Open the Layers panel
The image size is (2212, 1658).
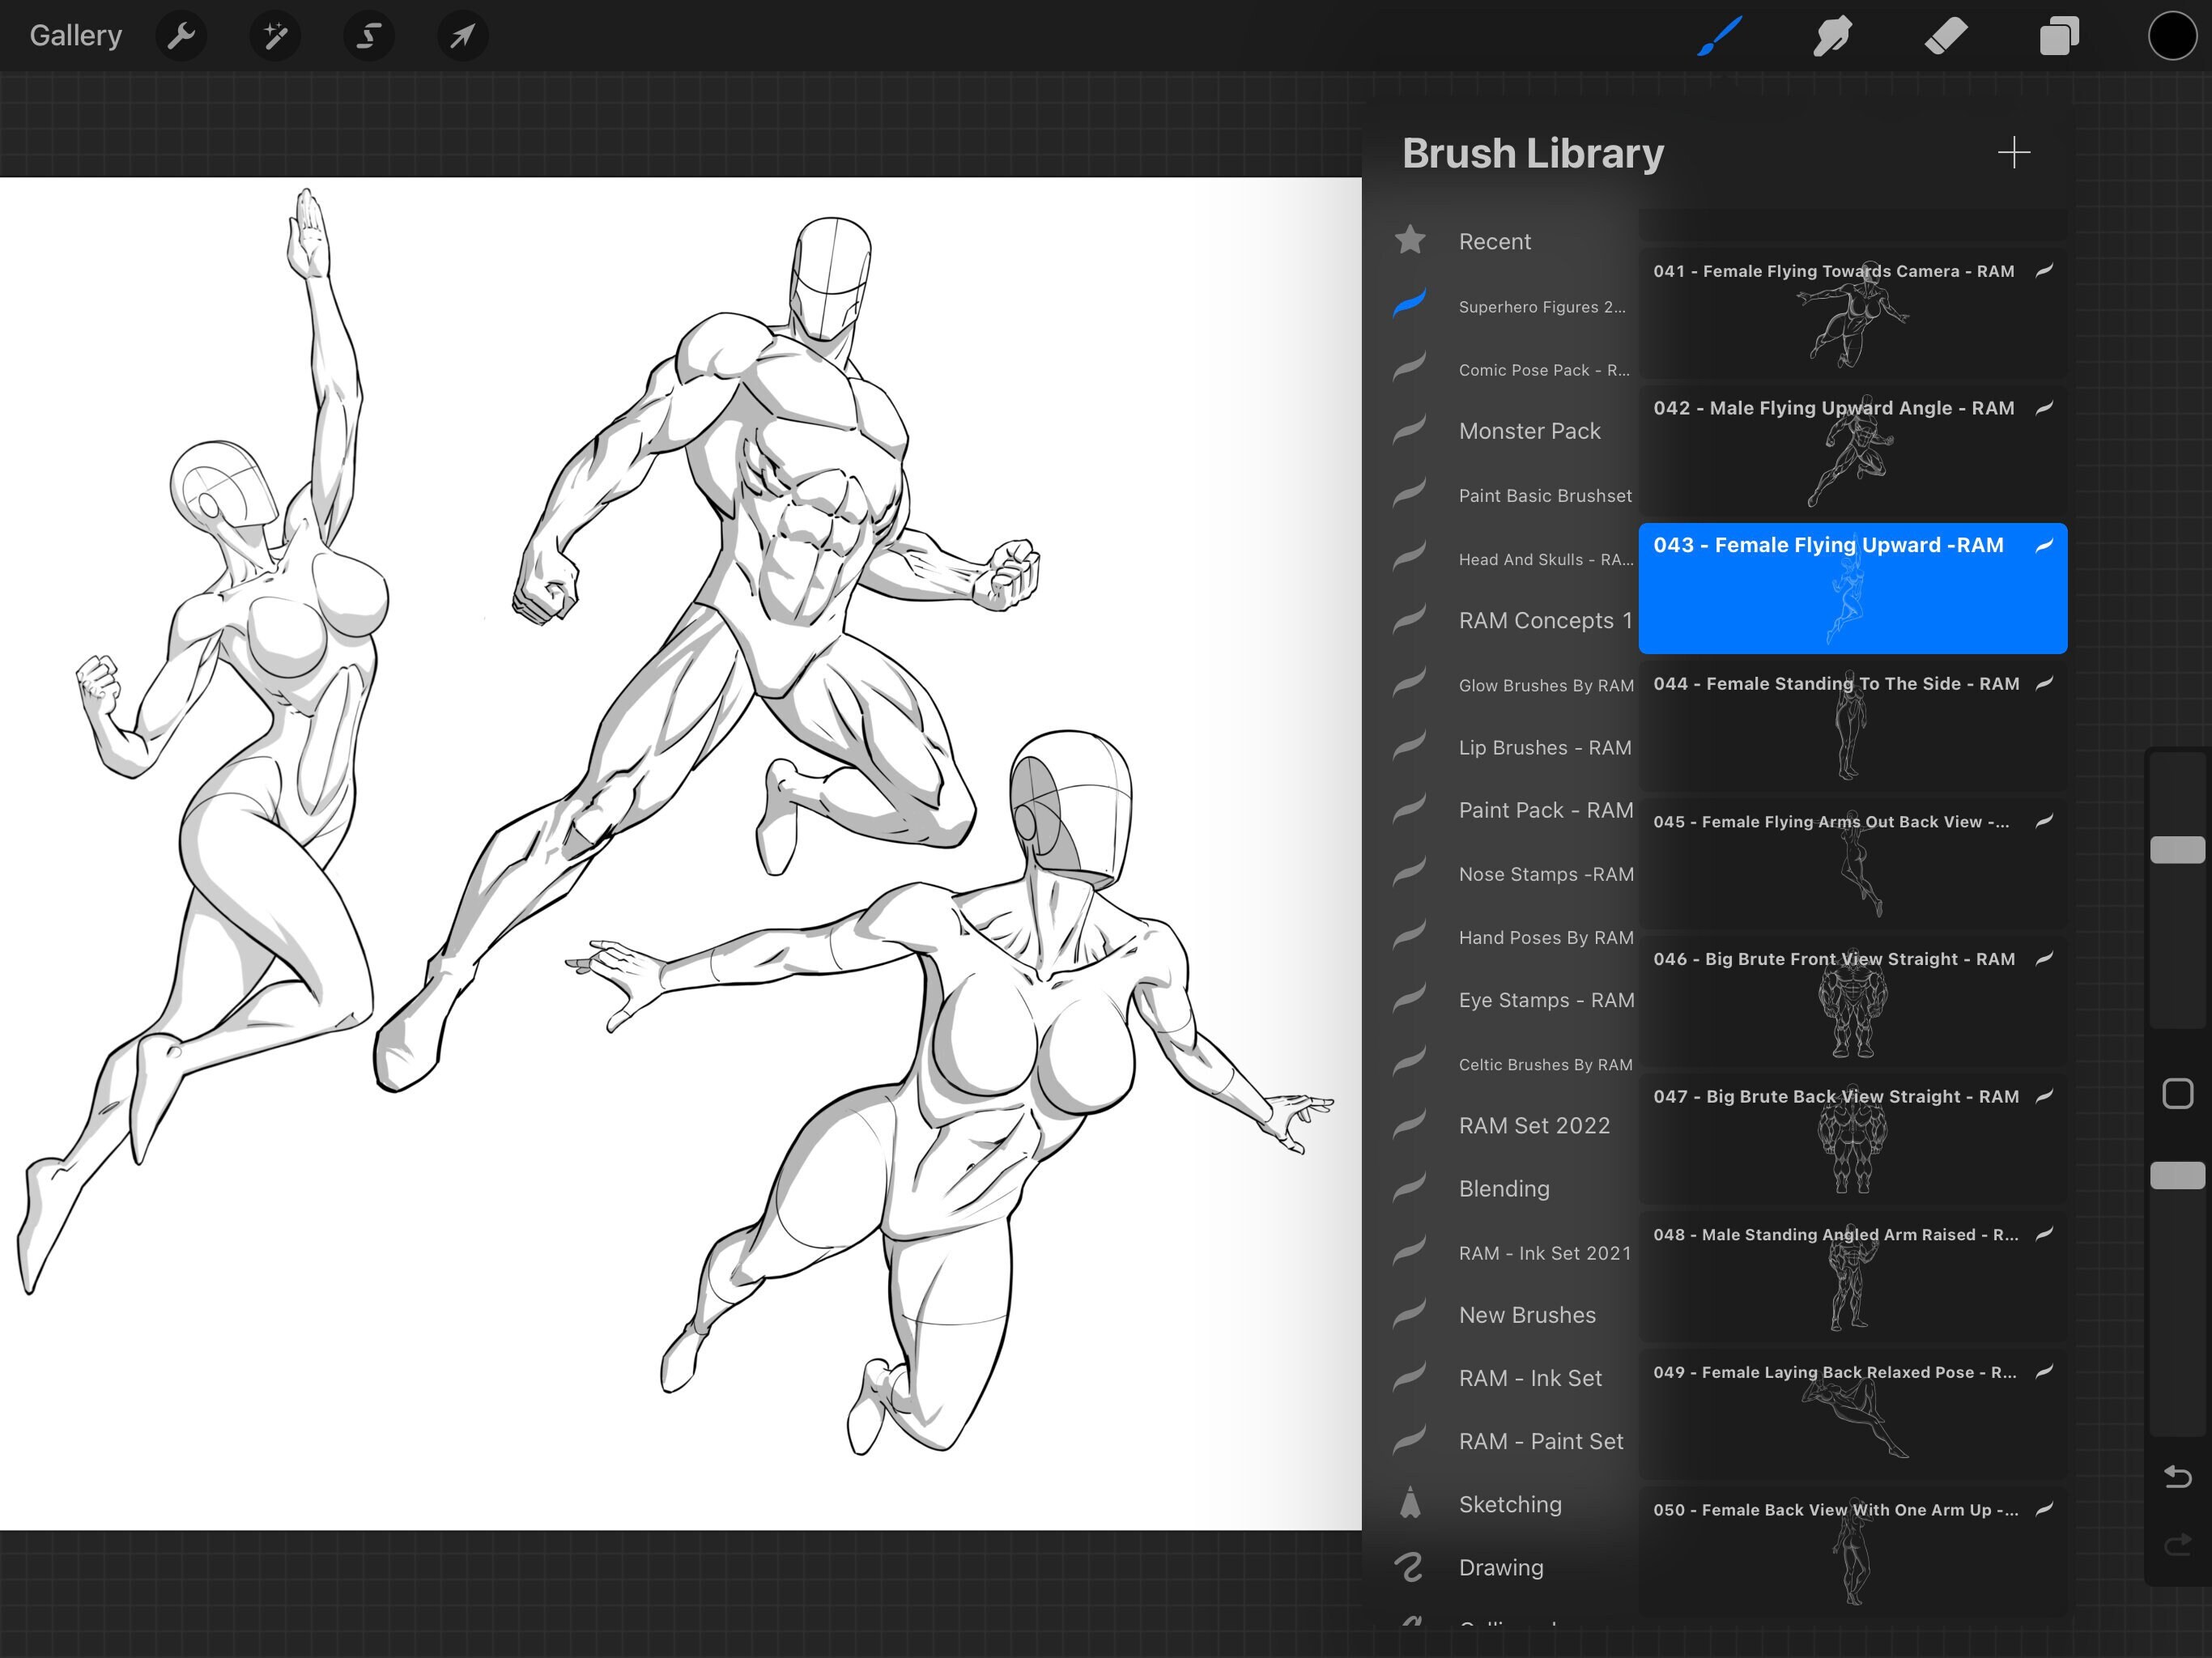(x=2059, y=35)
